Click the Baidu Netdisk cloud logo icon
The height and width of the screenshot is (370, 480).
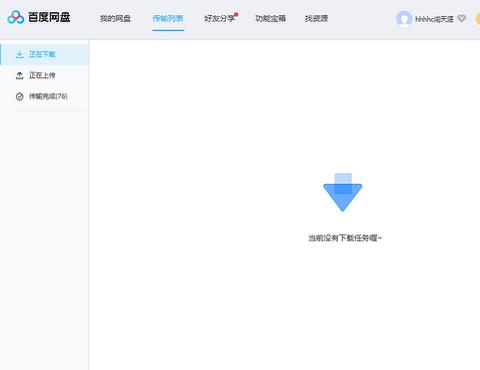tap(16, 17)
